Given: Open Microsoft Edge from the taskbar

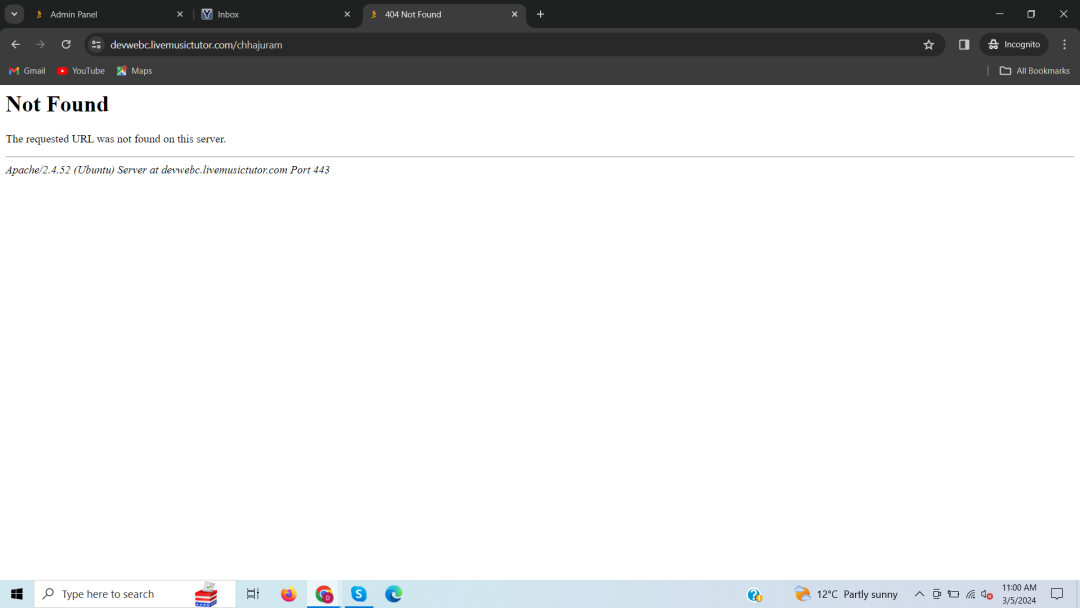Looking at the screenshot, I should (x=394, y=594).
